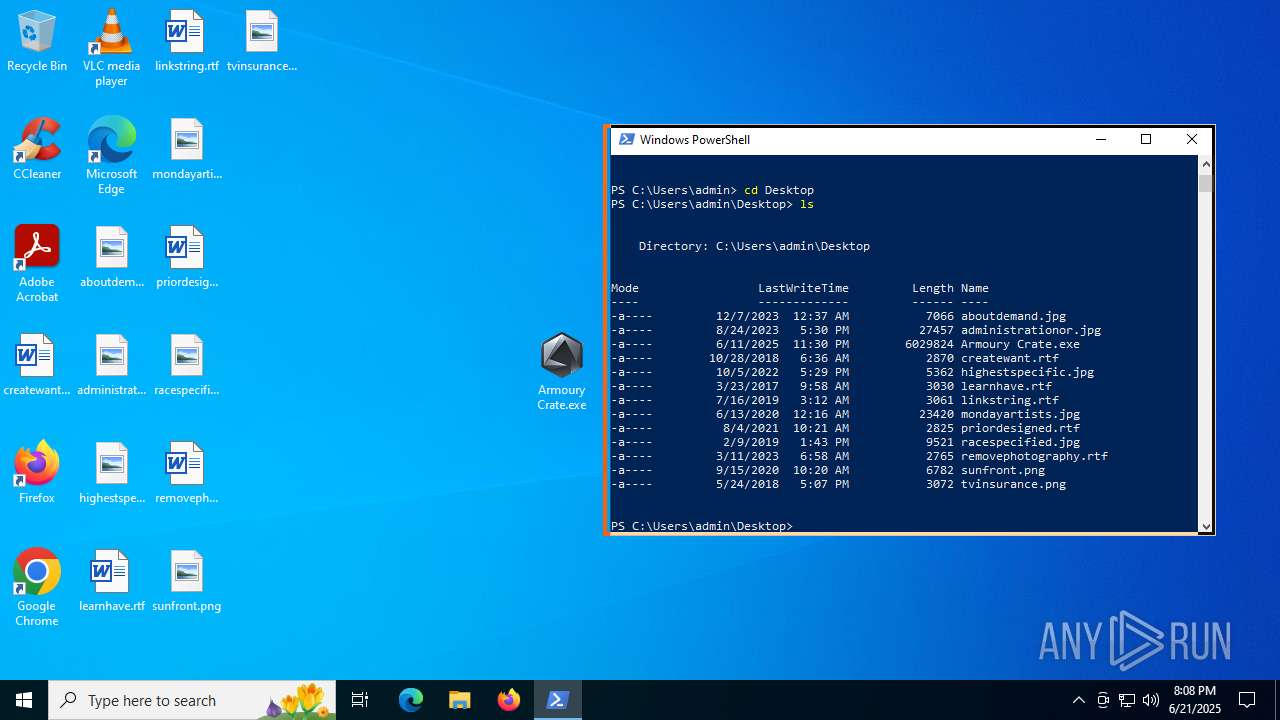This screenshot has width=1280, height=720.
Task: Launch VLC media player shortcut
Action: pos(111,47)
